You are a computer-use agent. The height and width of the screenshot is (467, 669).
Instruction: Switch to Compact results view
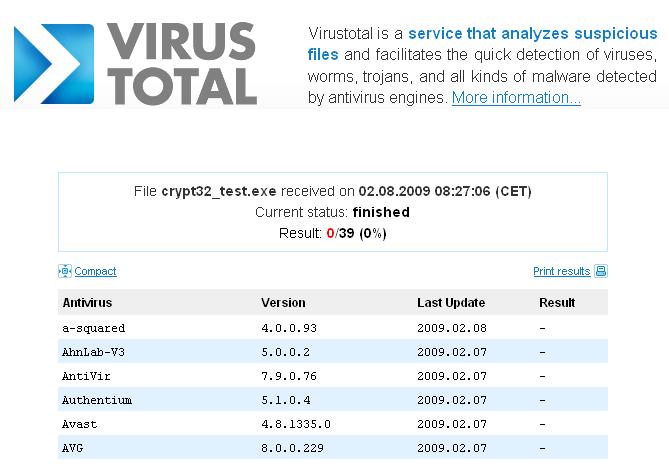click(95, 271)
